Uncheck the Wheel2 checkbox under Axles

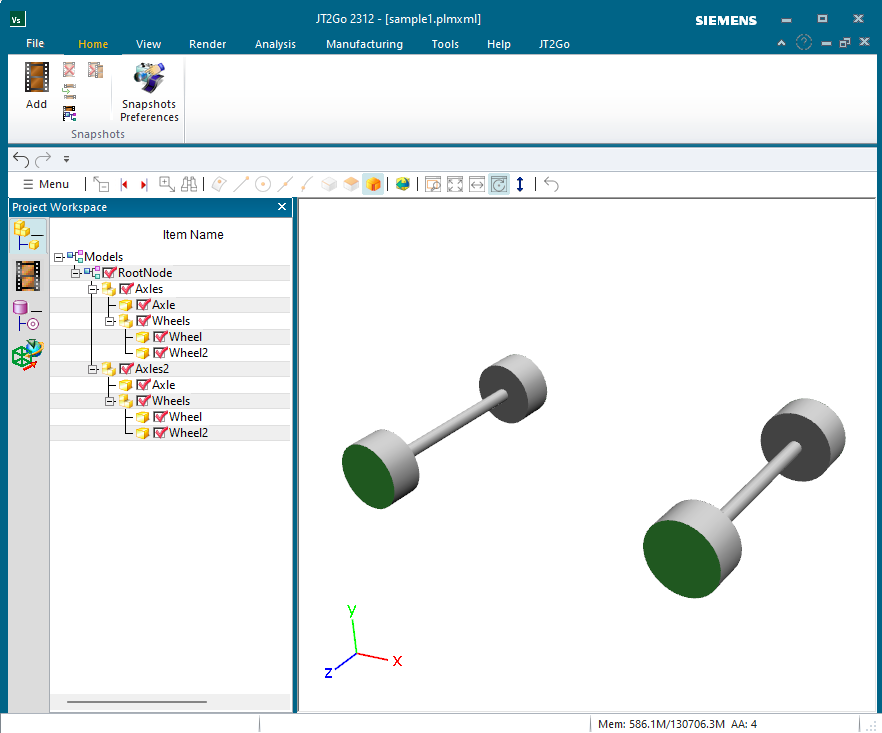pos(160,353)
